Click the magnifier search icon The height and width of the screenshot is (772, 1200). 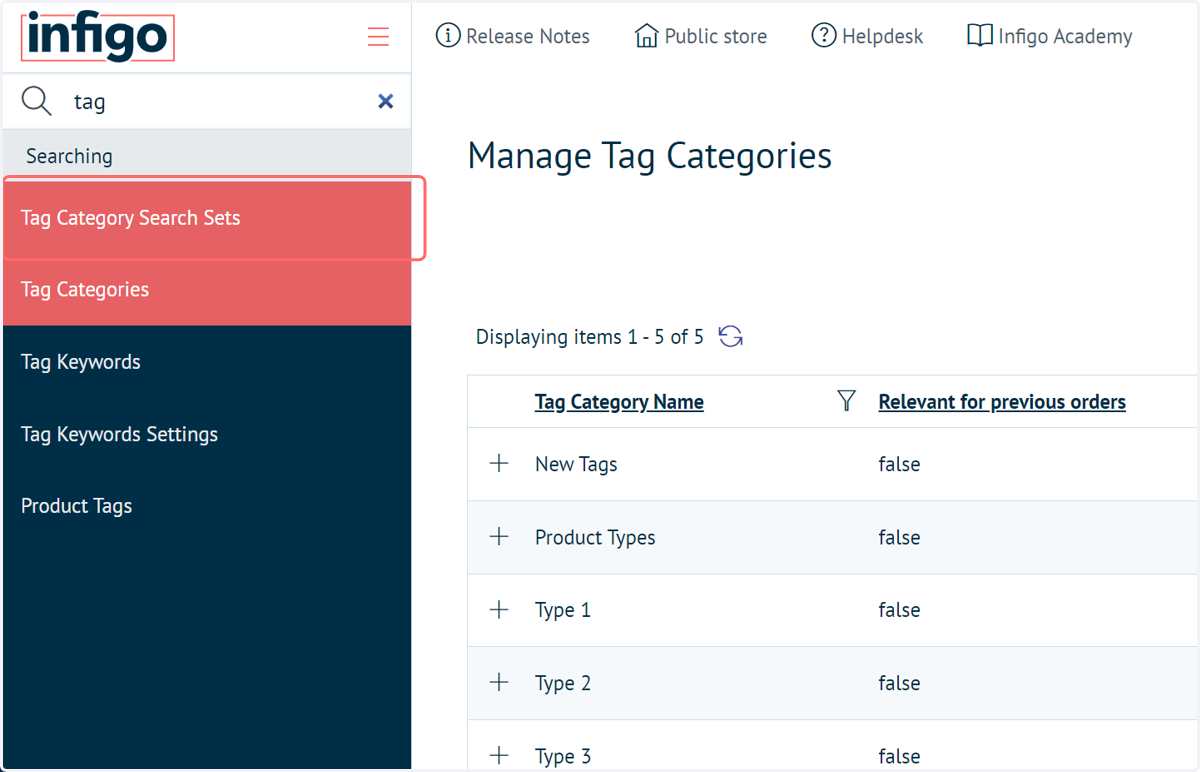[x=37, y=101]
